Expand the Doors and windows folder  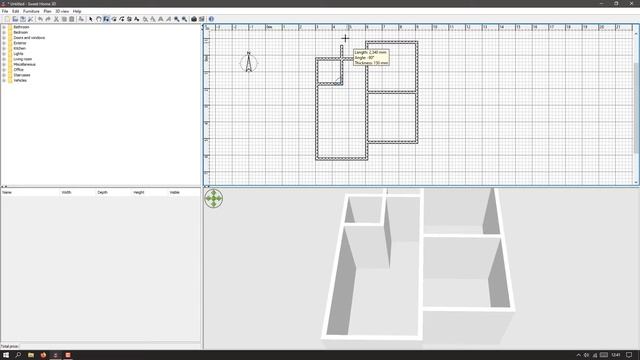(4, 38)
